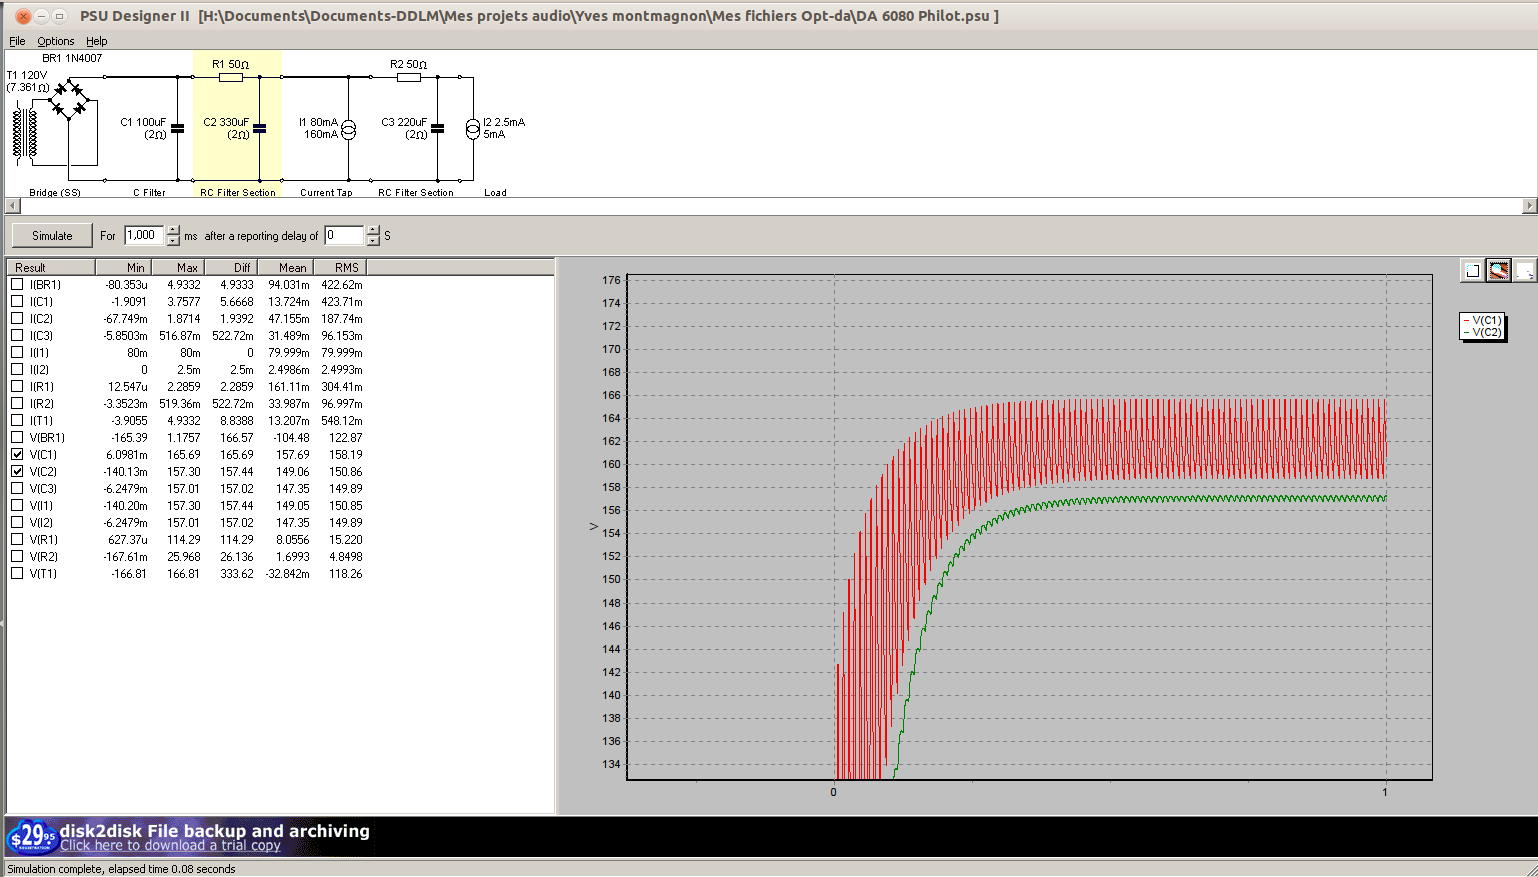
Task: Decrease the reporting delay with down arrow
Action: [x=373, y=241]
